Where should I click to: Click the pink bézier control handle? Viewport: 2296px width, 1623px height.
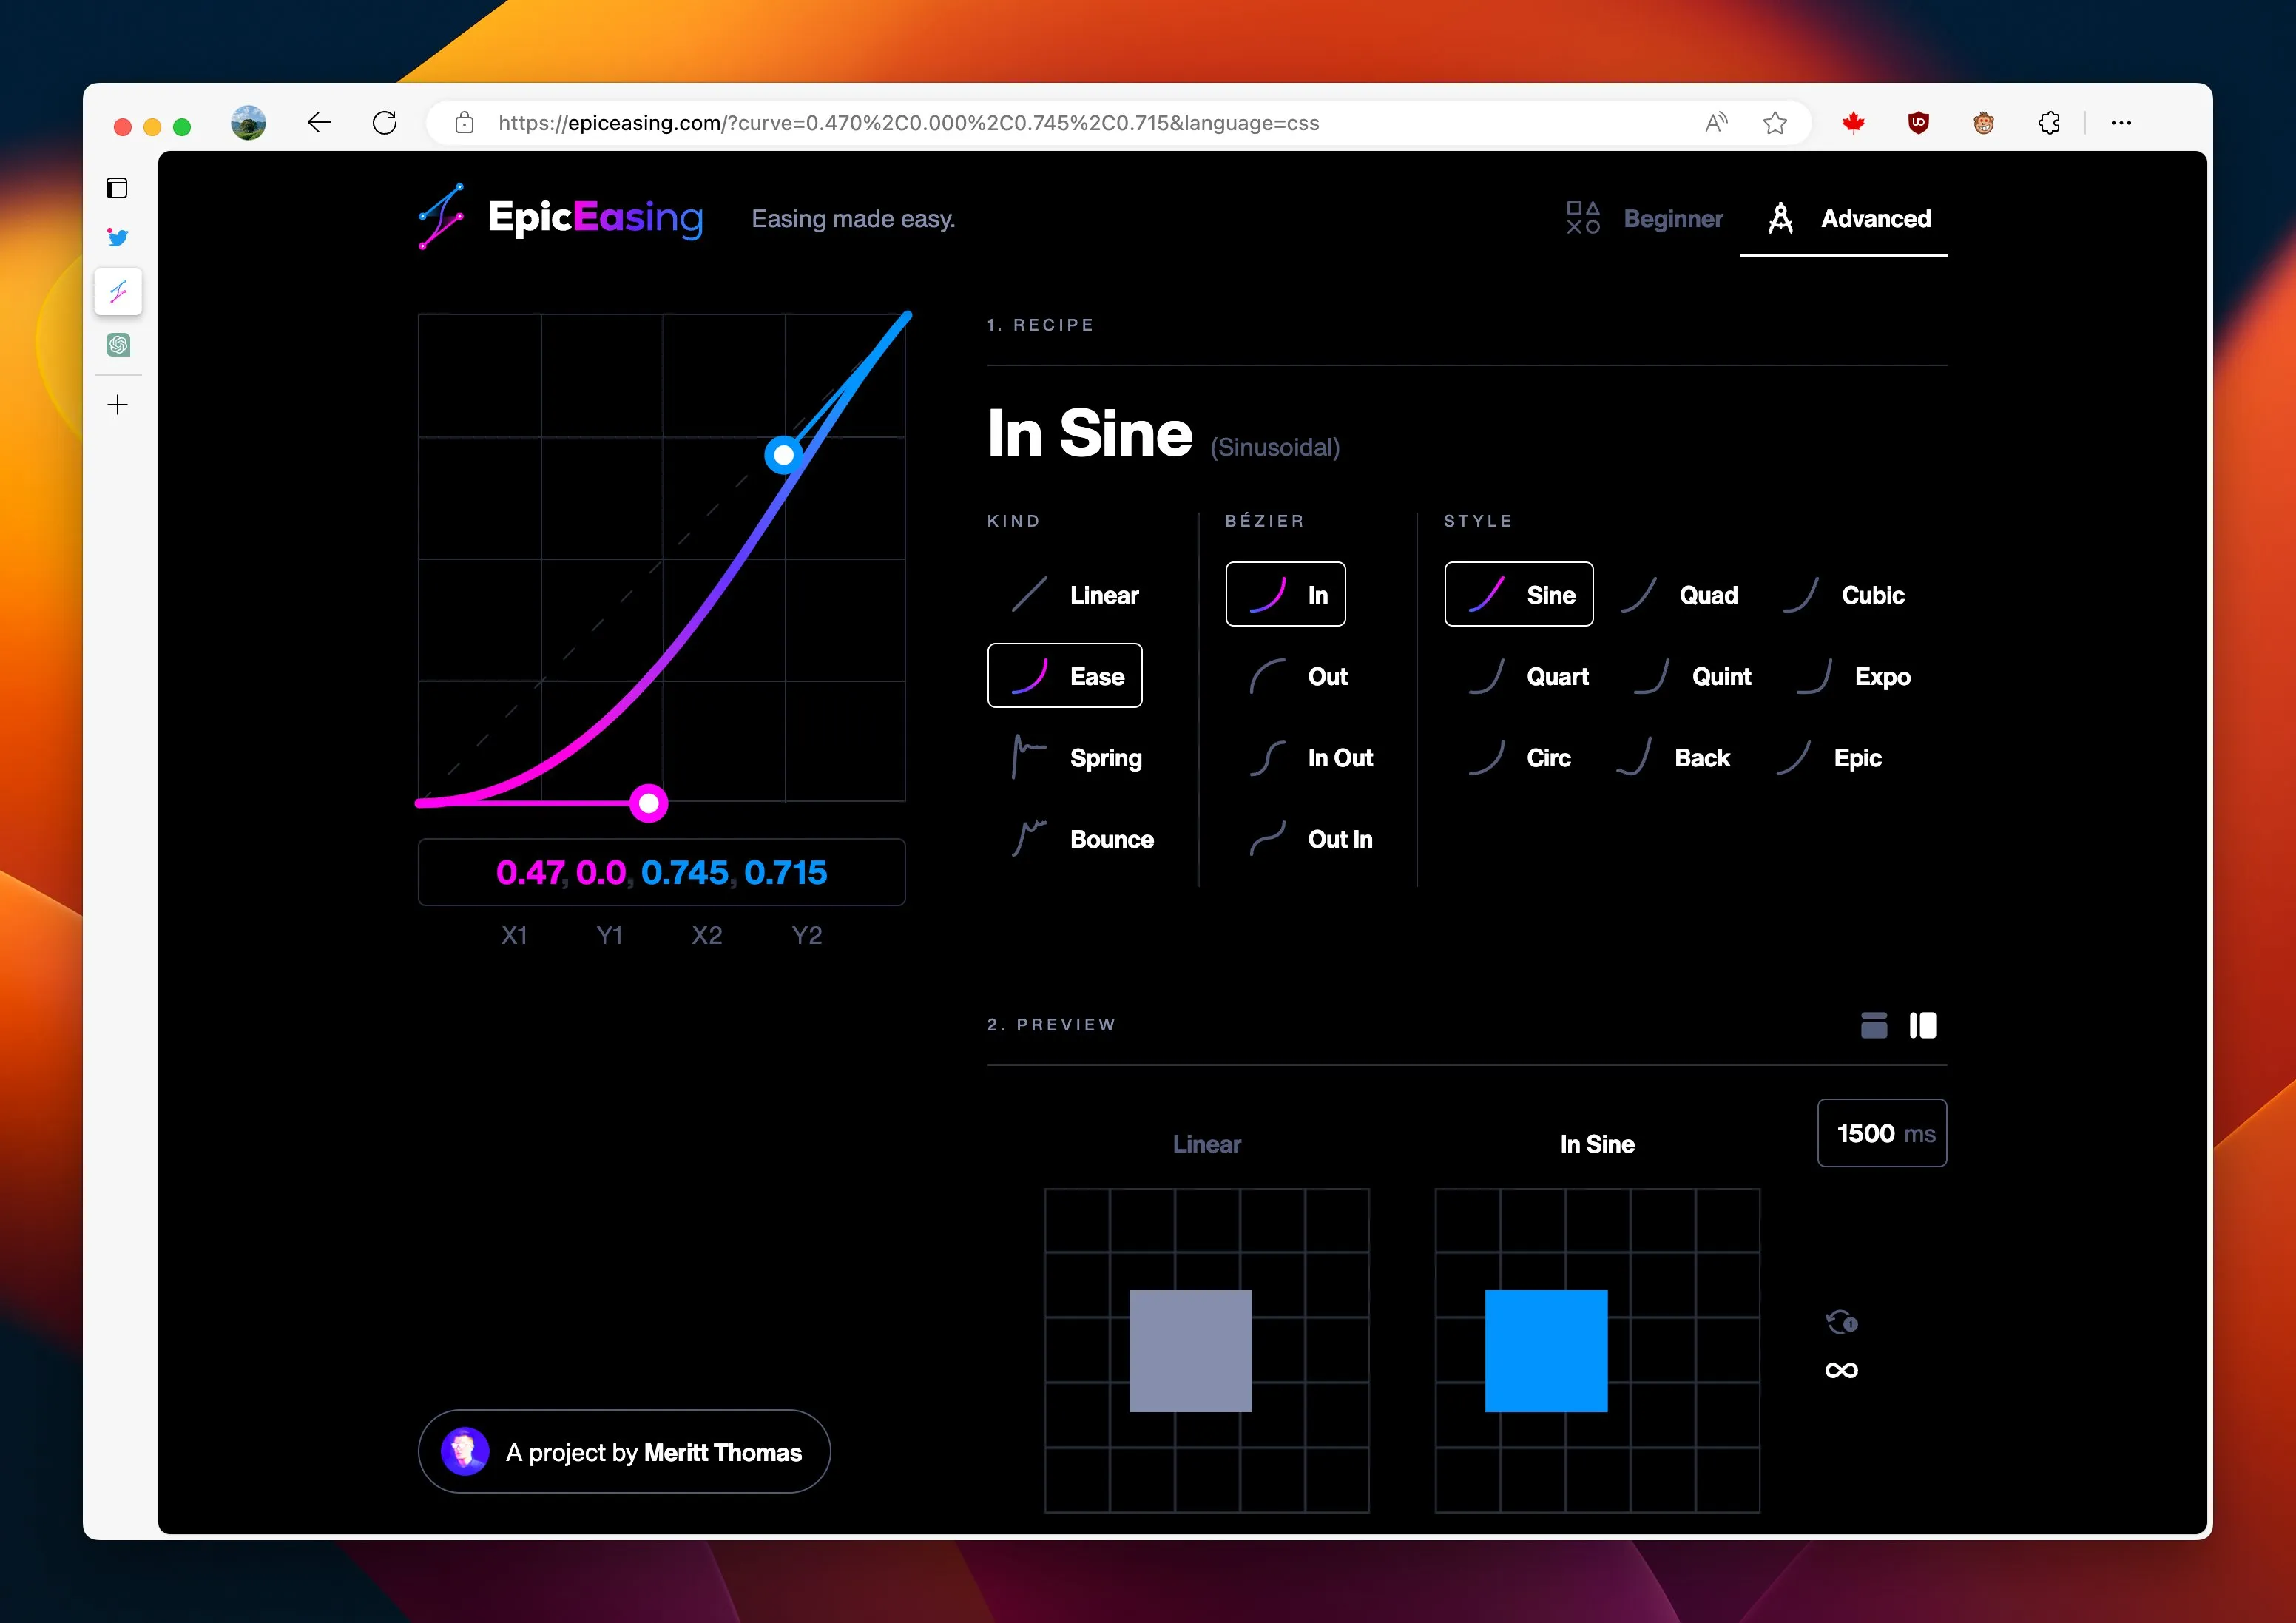pyautogui.click(x=649, y=803)
